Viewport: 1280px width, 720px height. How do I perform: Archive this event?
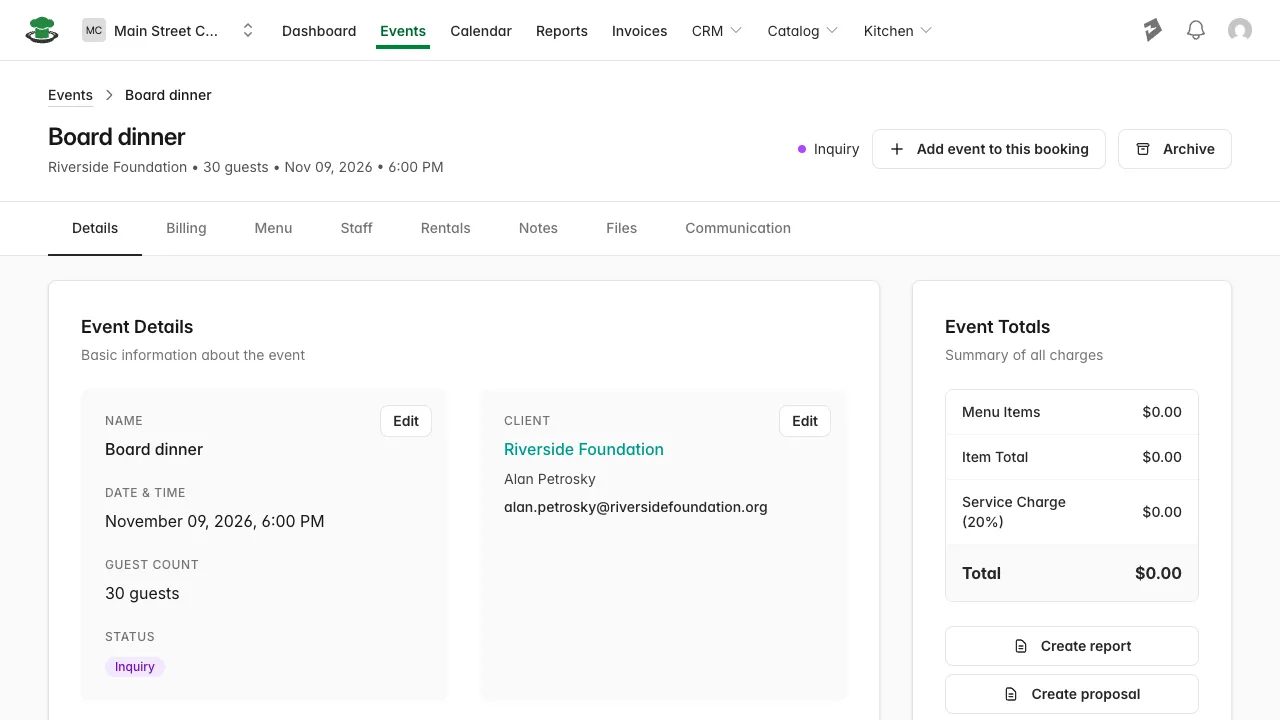pyautogui.click(x=1175, y=149)
